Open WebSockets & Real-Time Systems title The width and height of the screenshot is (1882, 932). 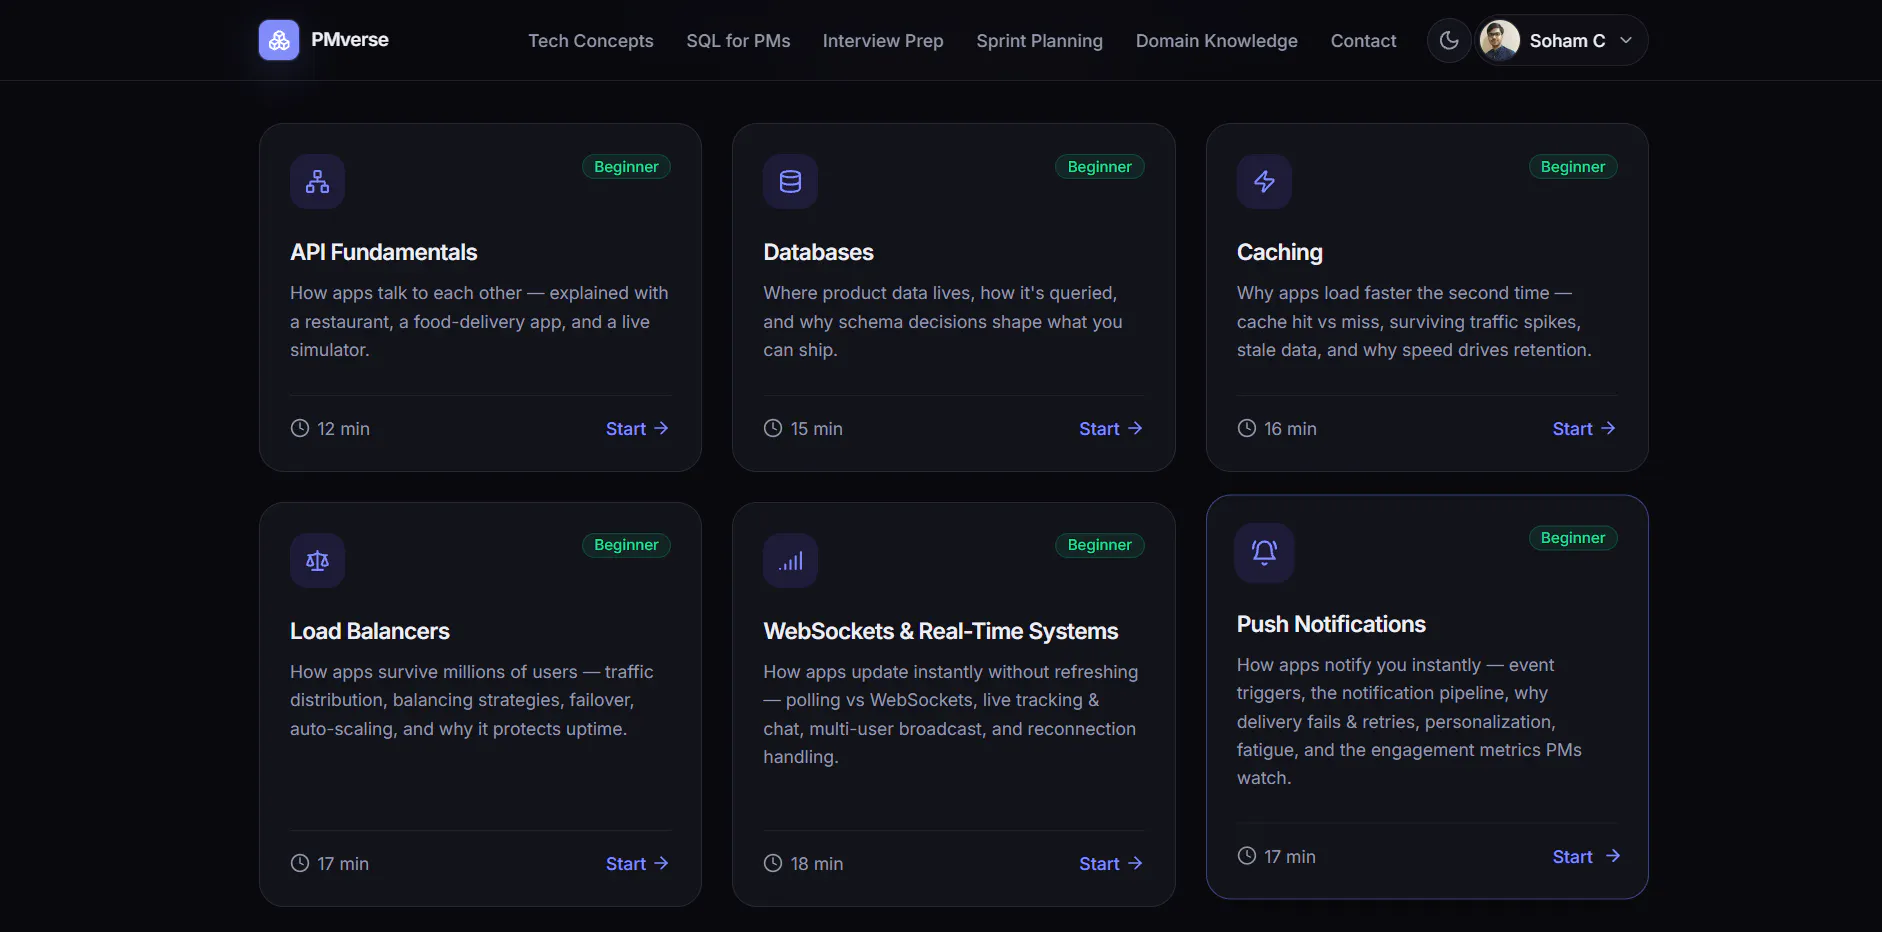pos(940,631)
